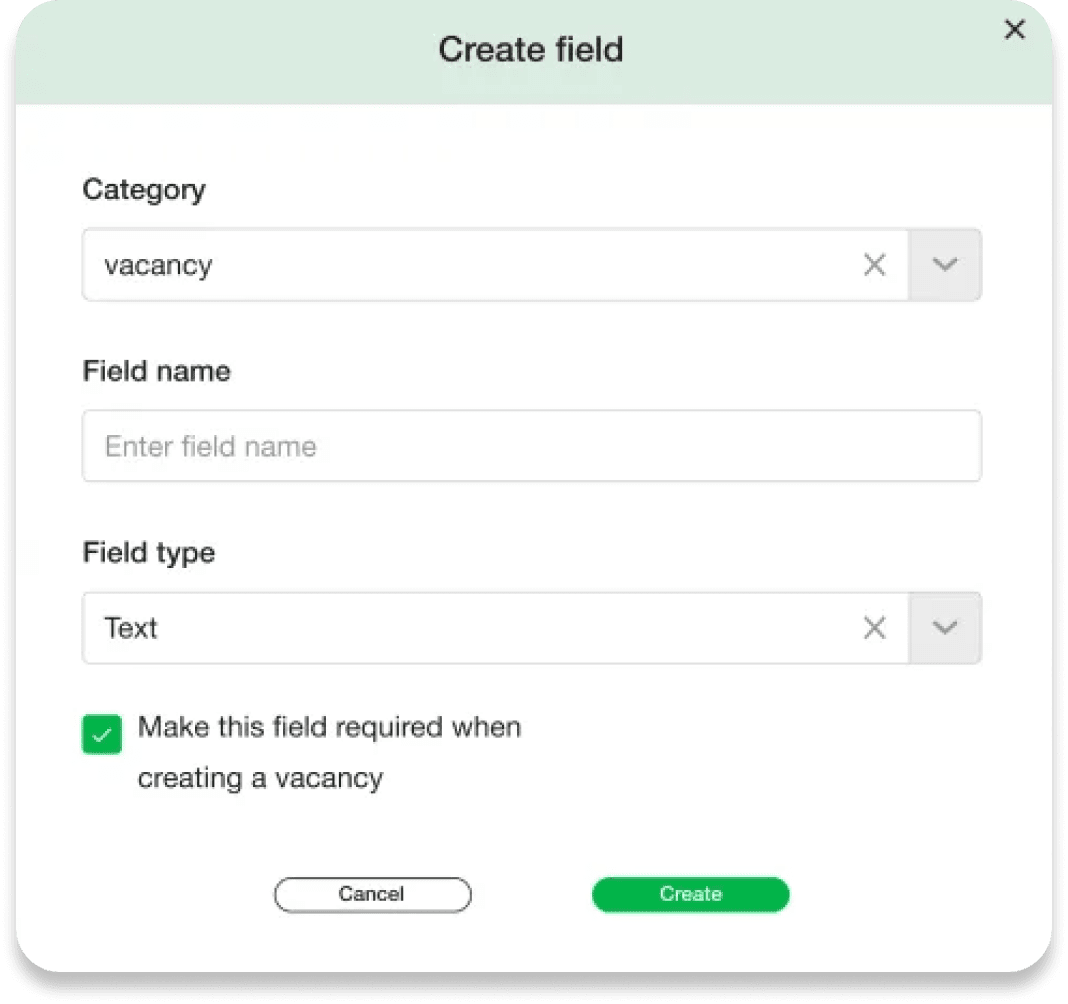Click the 'creating a vacancy' label text
This screenshot has width=1068, height=1004.
tap(260, 778)
